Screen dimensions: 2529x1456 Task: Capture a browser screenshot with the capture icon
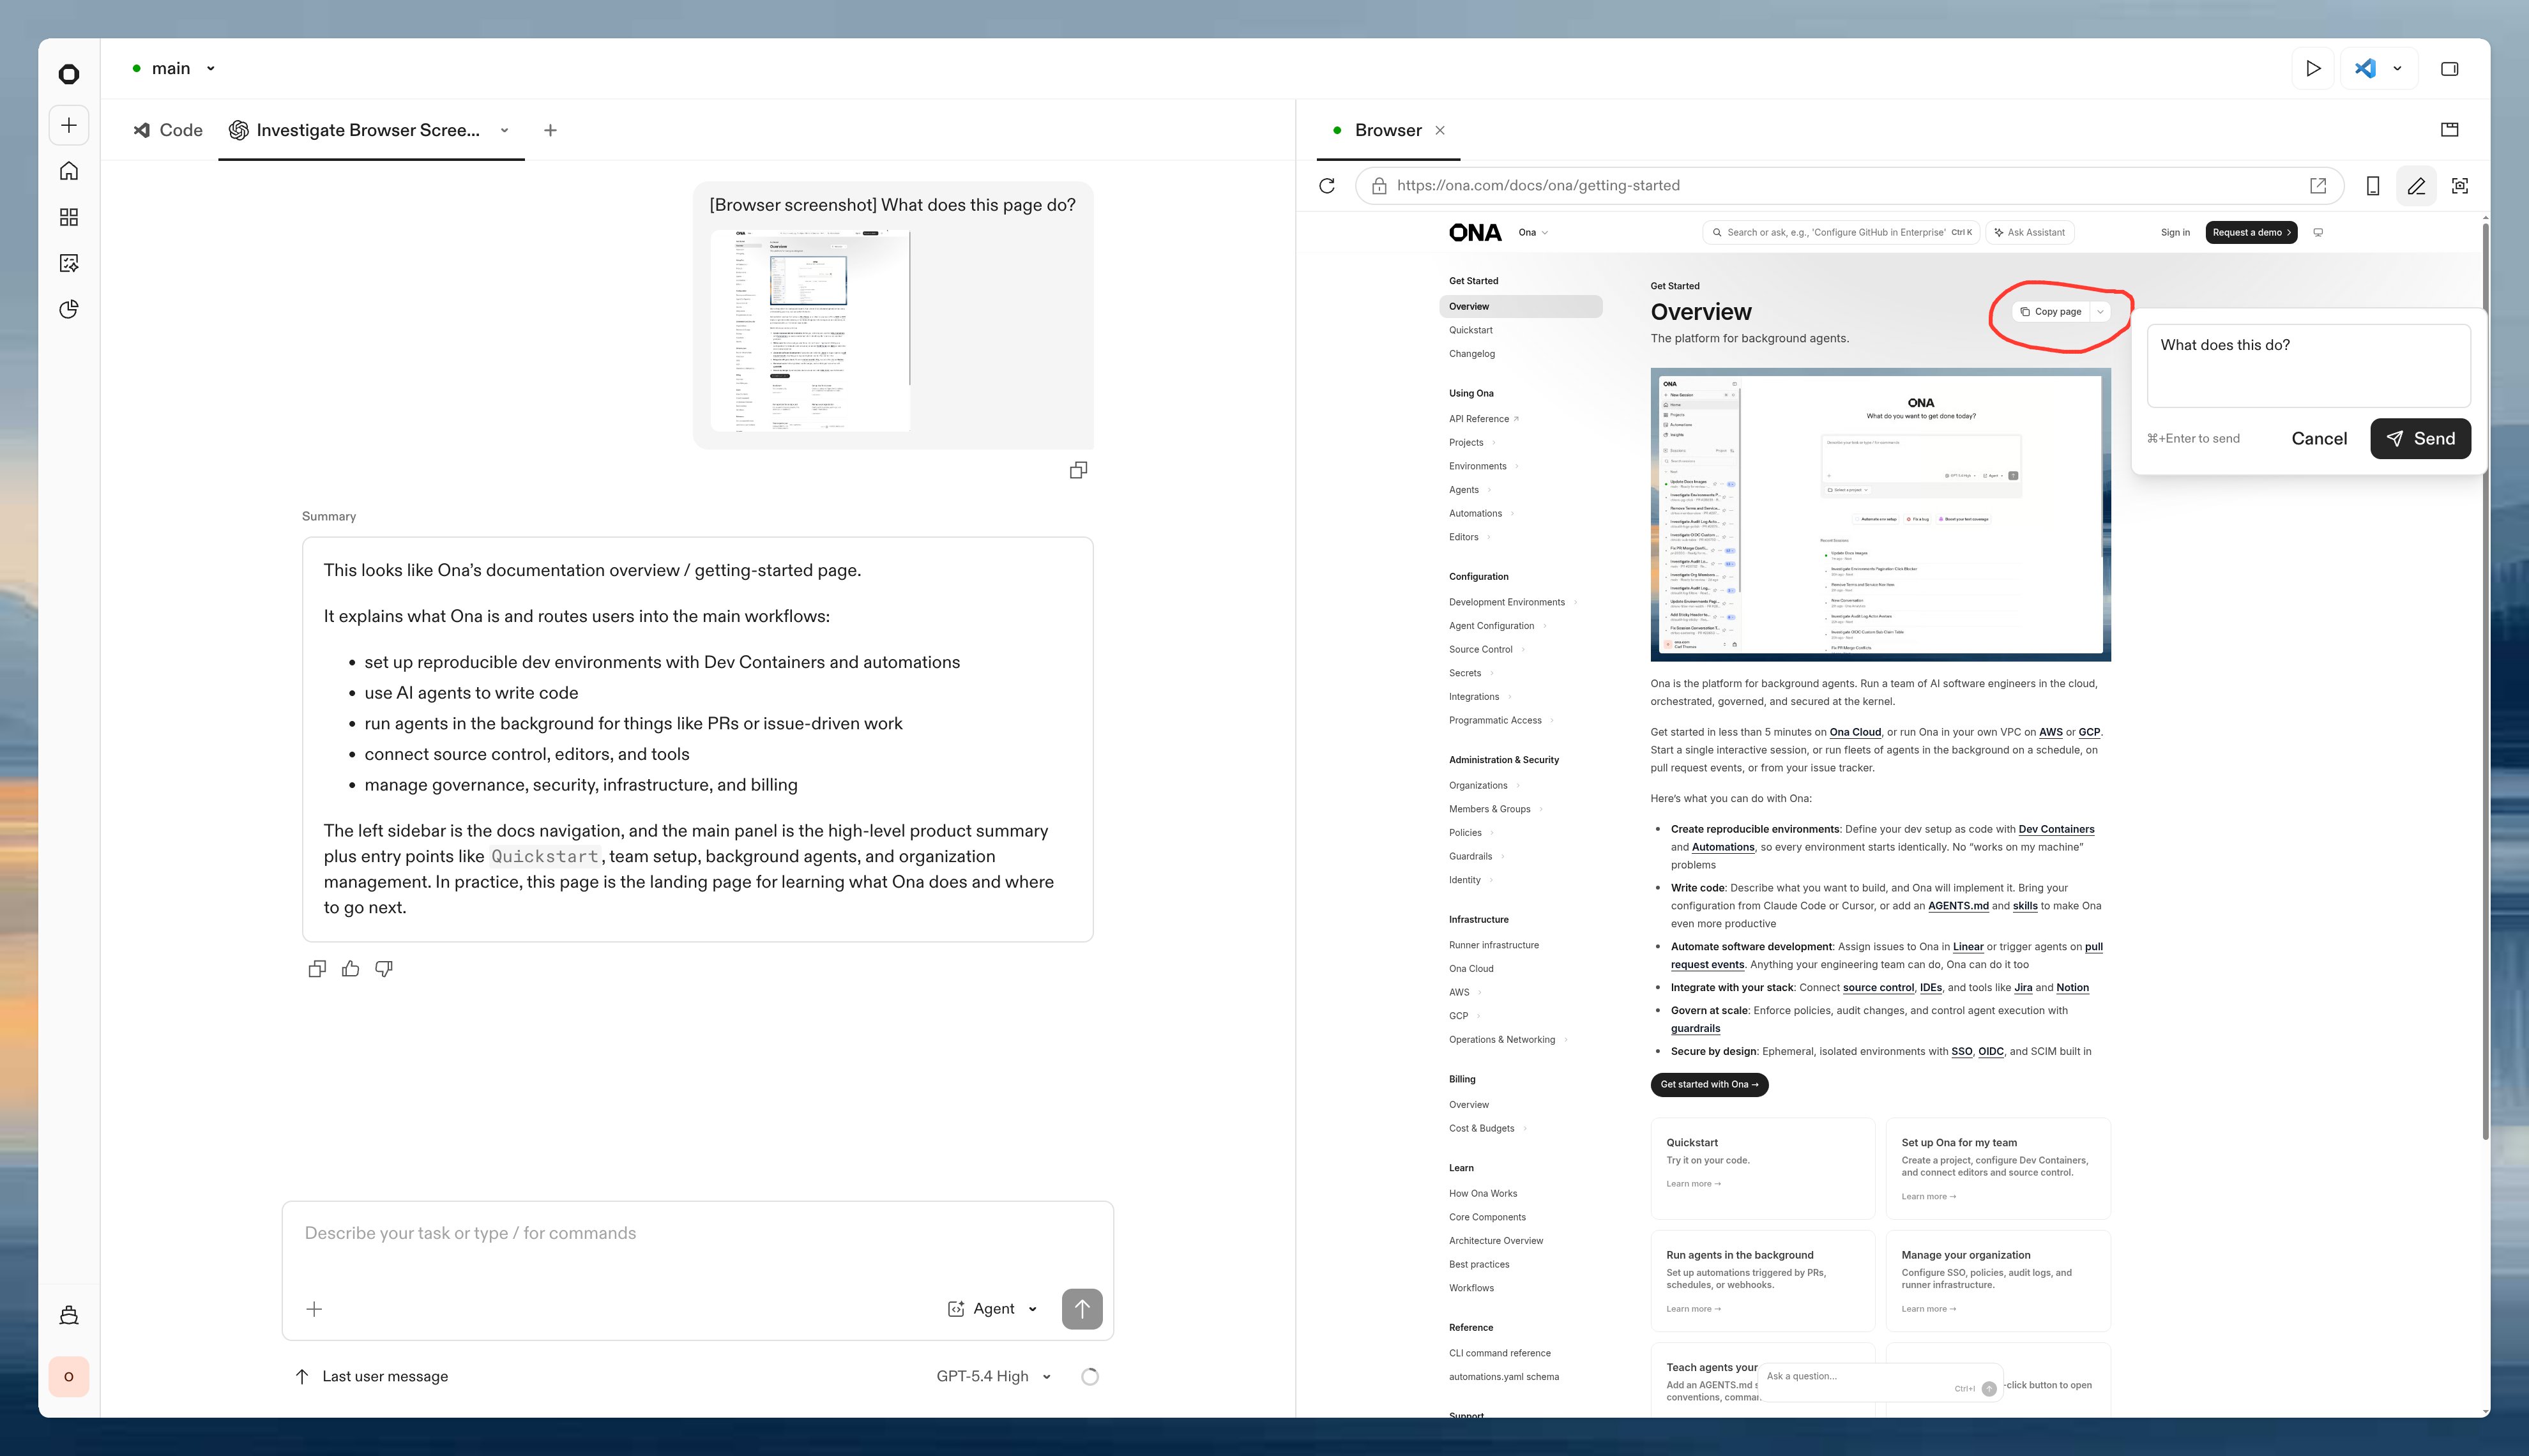2460,185
